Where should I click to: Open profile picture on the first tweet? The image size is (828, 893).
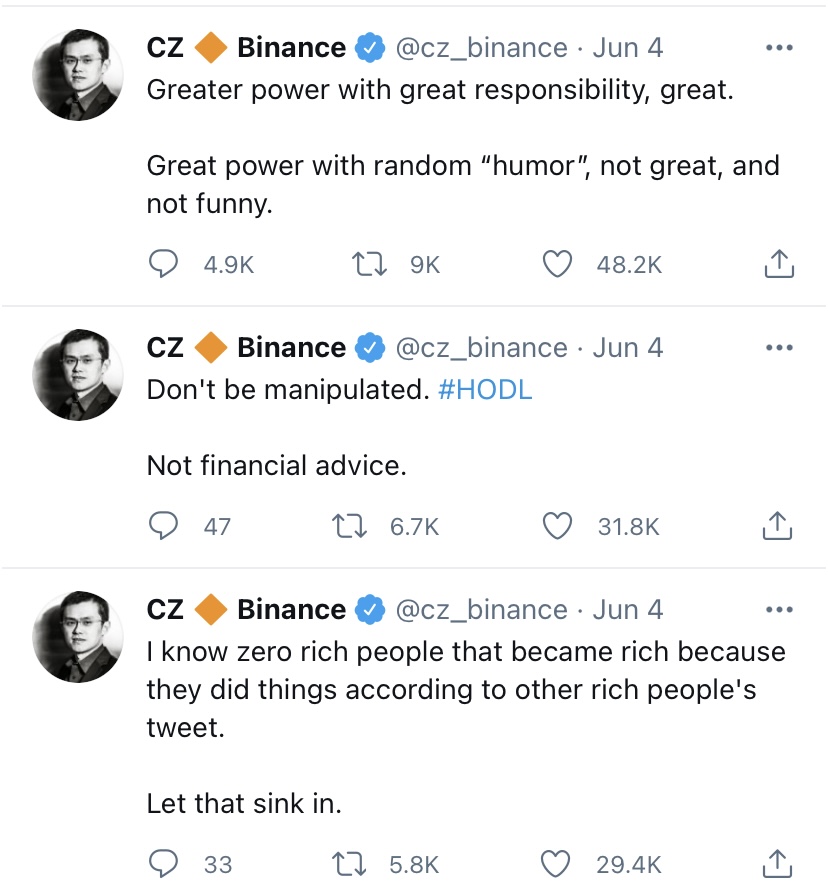[78, 75]
